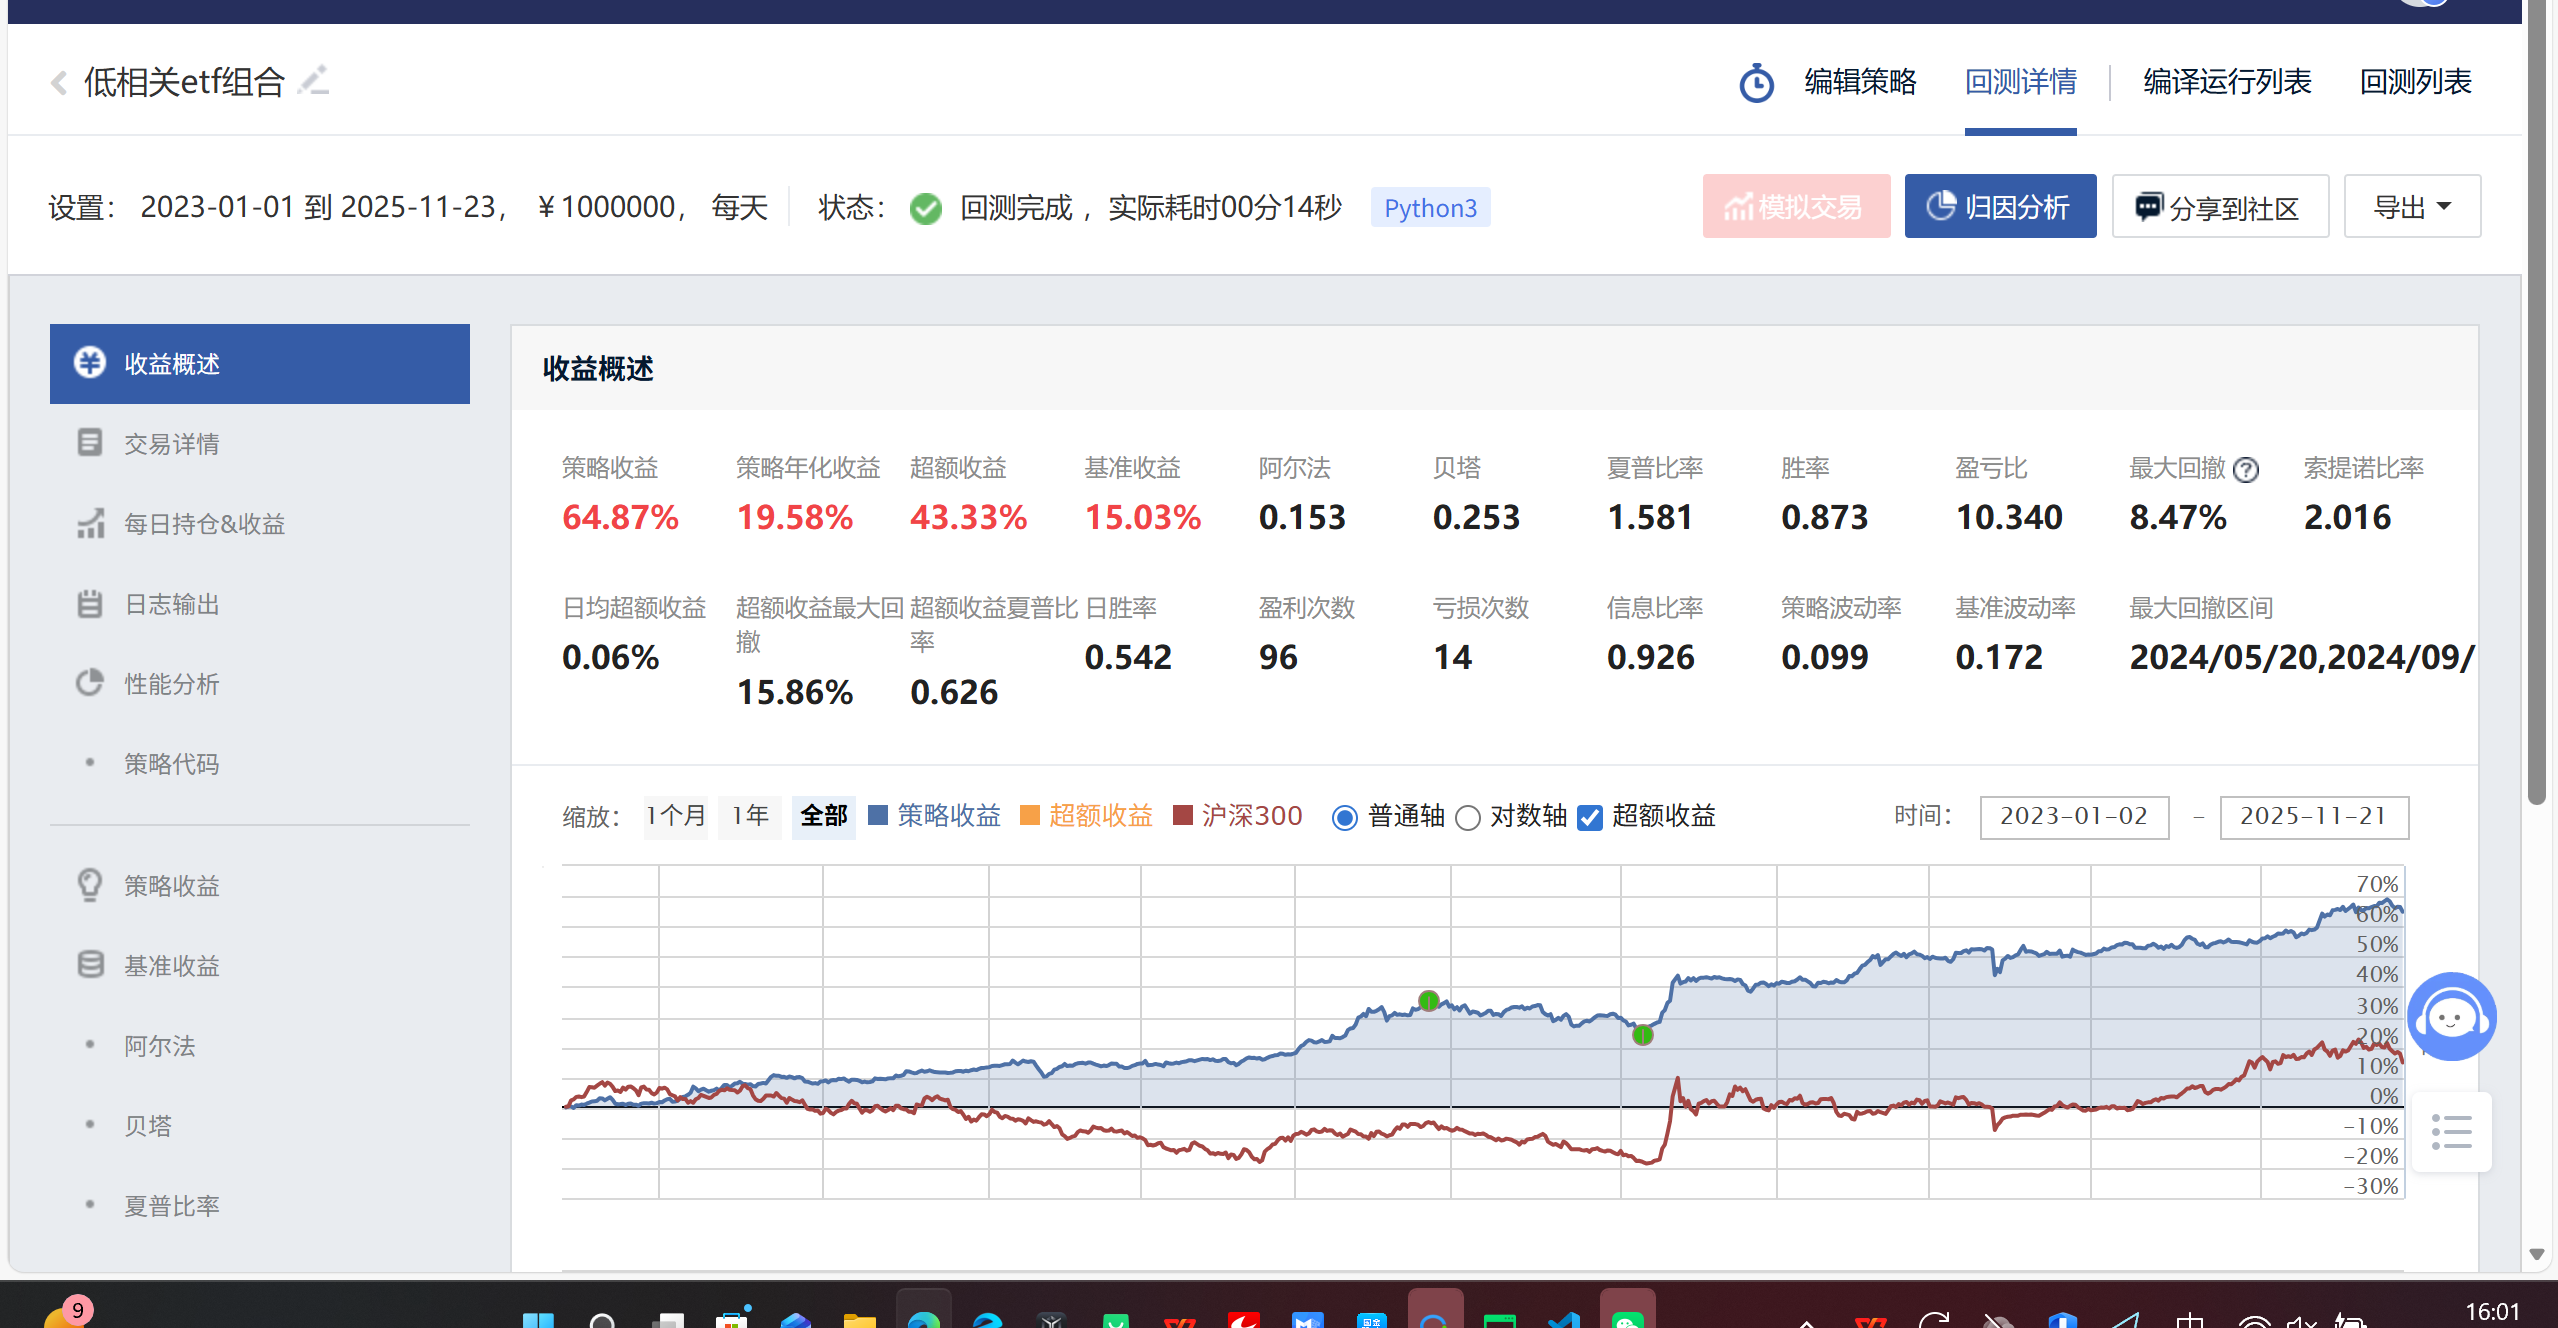Image resolution: width=2558 pixels, height=1328 pixels.
Task: Switch to the 回测列表 tab
Action: (x=2415, y=81)
